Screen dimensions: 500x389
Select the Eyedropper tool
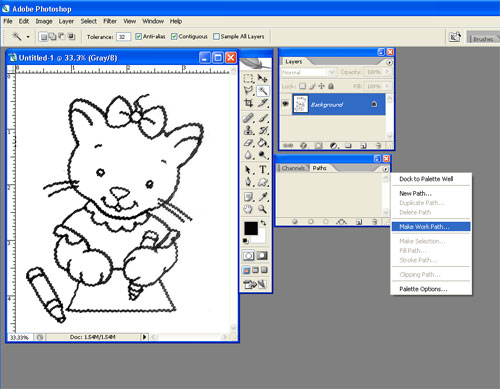(x=263, y=197)
